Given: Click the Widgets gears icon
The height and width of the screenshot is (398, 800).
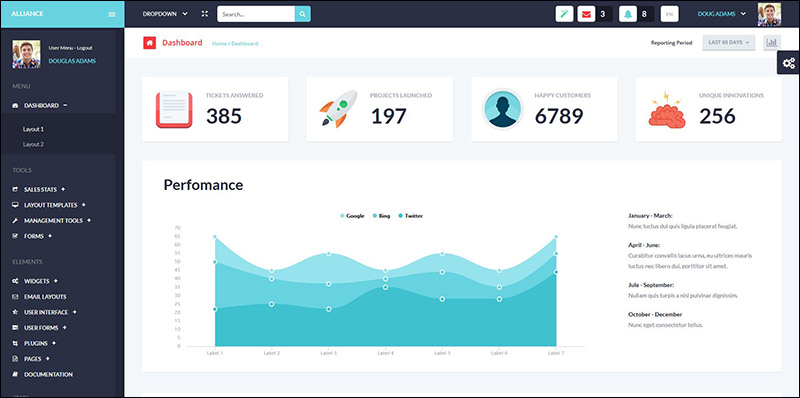Looking at the screenshot, I should click(15, 281).
